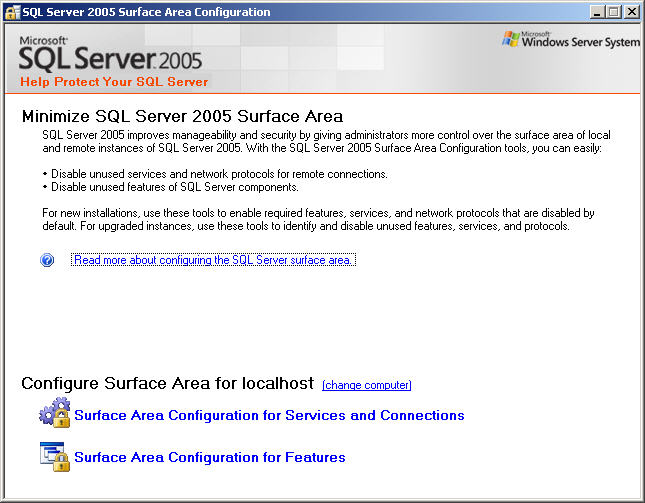Click the Windows Server System text
Viewport: 645px width, 503px height.
click(580, 42)
